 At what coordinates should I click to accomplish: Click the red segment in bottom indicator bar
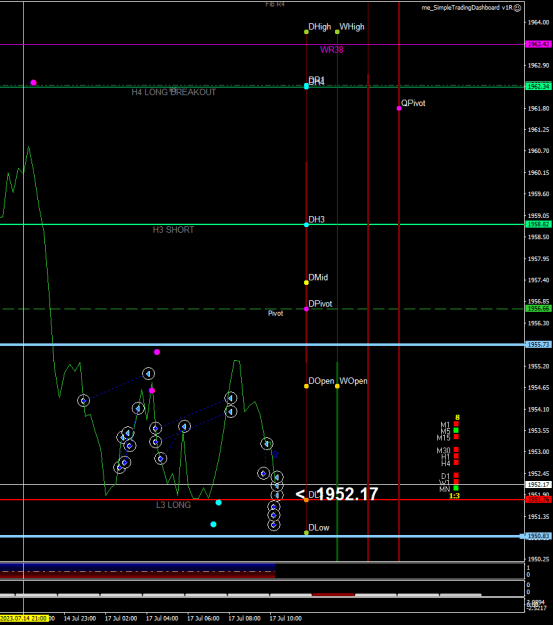point(333,595)
